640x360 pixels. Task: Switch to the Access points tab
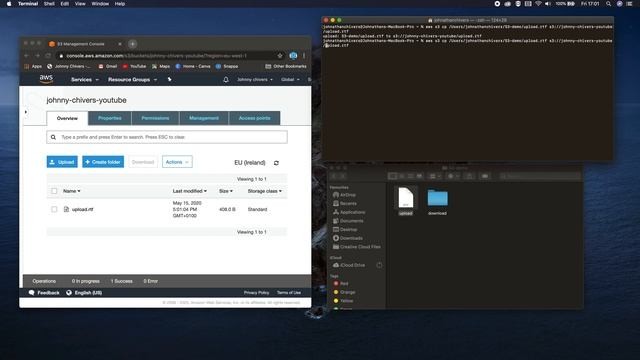[254, 118]
